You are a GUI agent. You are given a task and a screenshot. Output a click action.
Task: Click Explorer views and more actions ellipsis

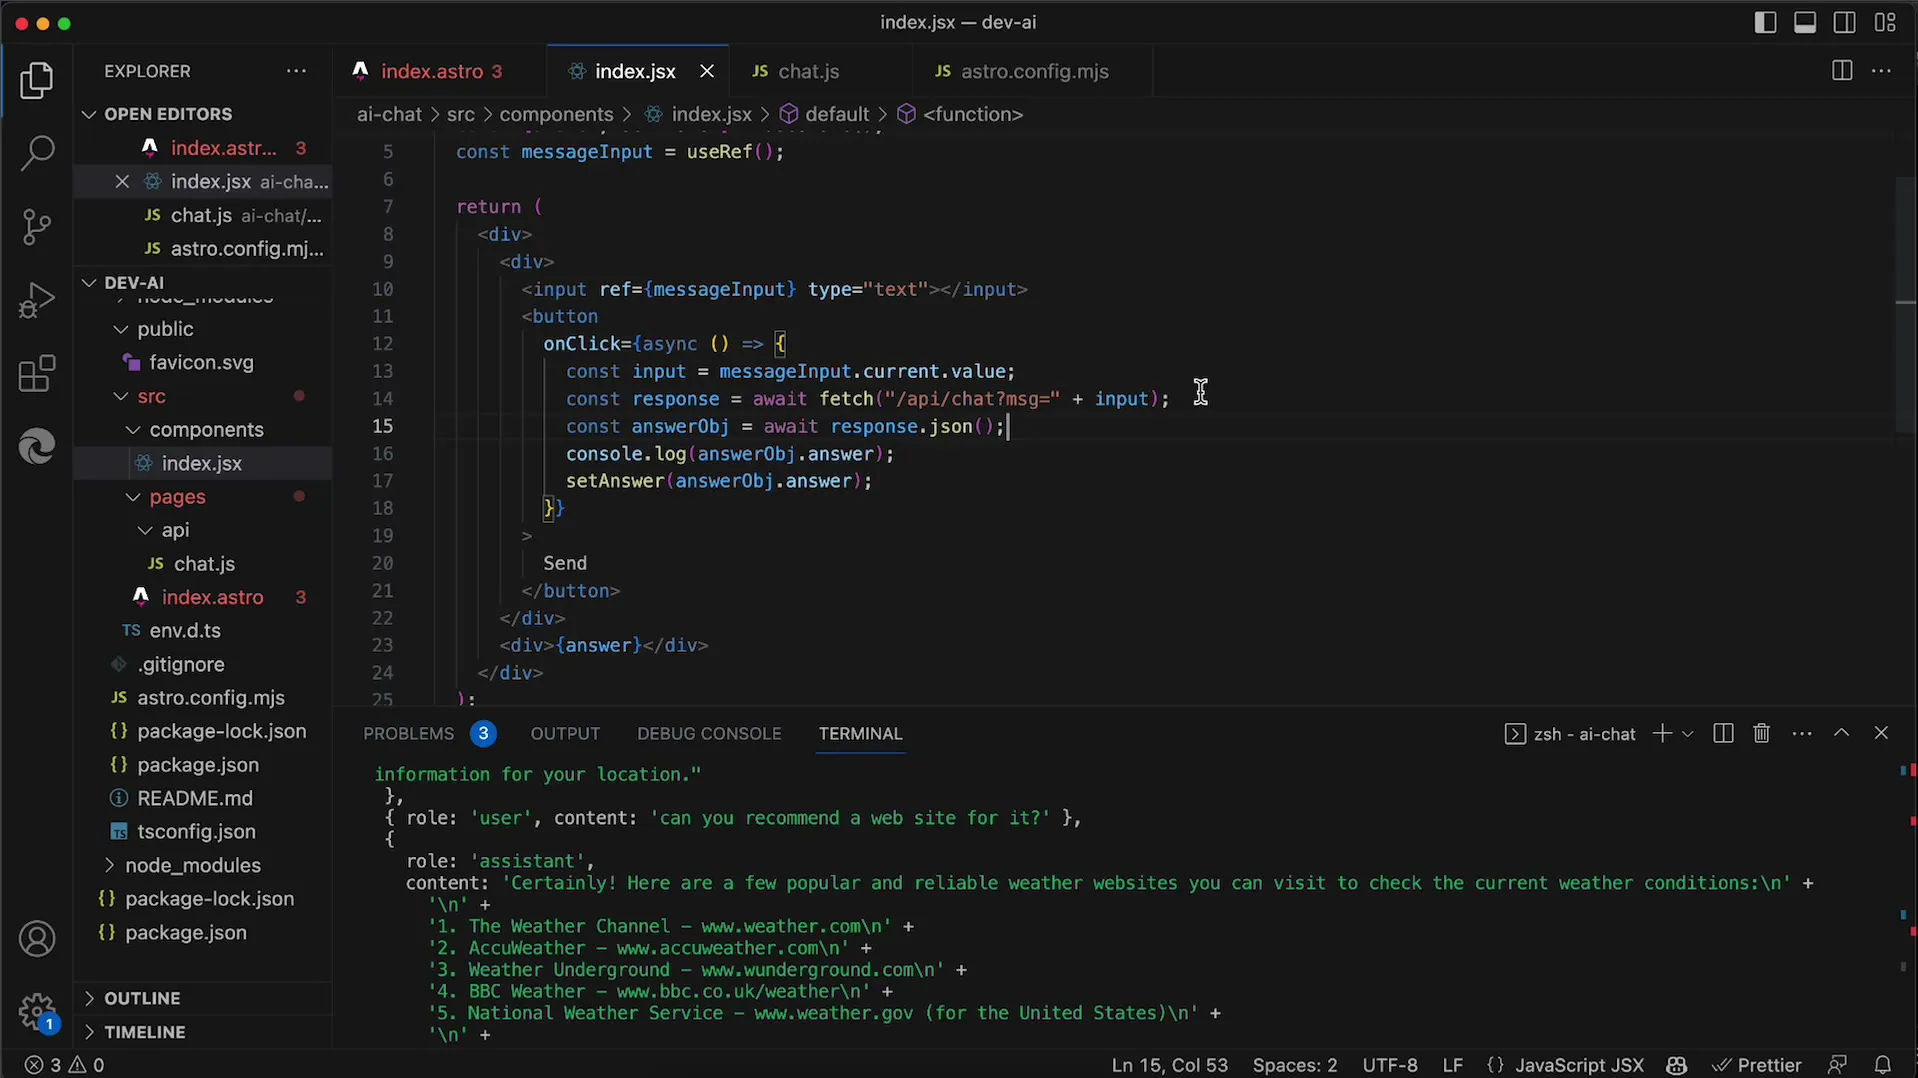[x=296, y=71]
